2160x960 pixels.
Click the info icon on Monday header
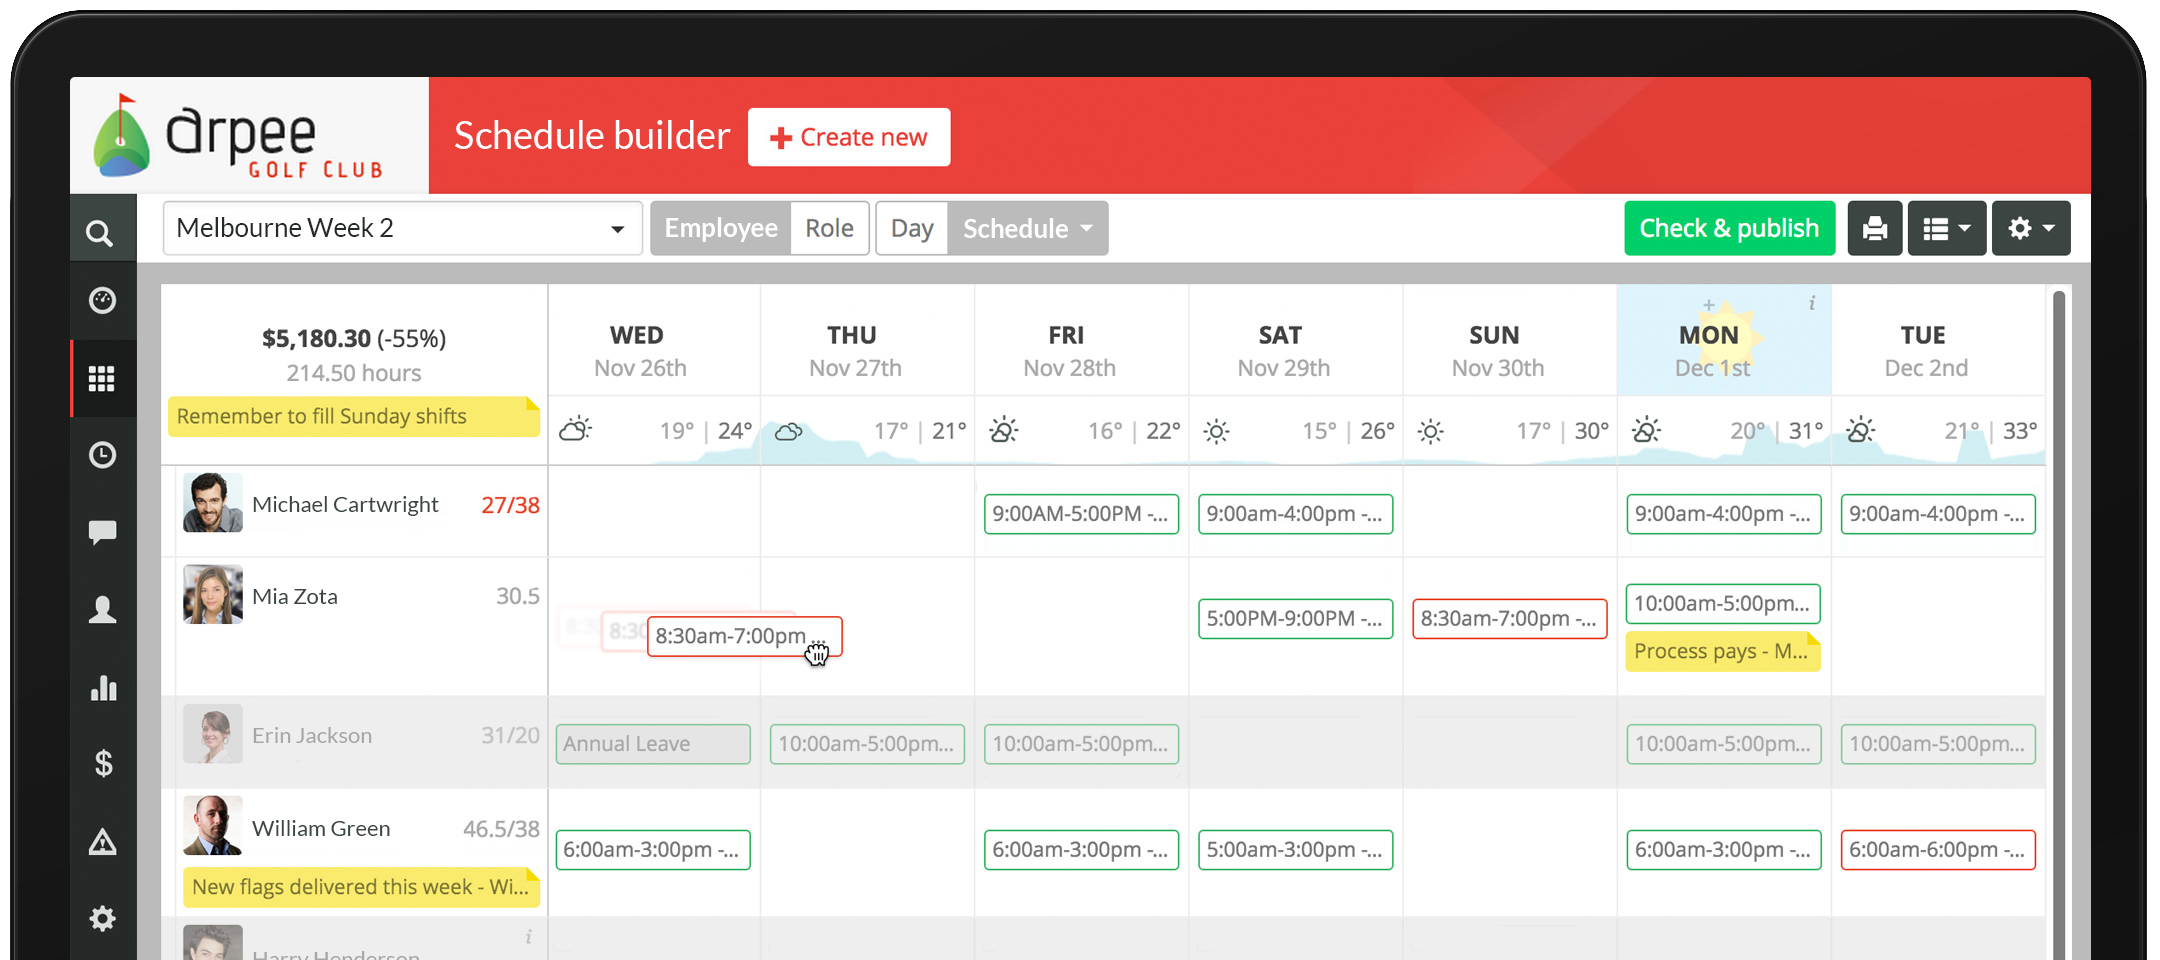click(1812, 303)
